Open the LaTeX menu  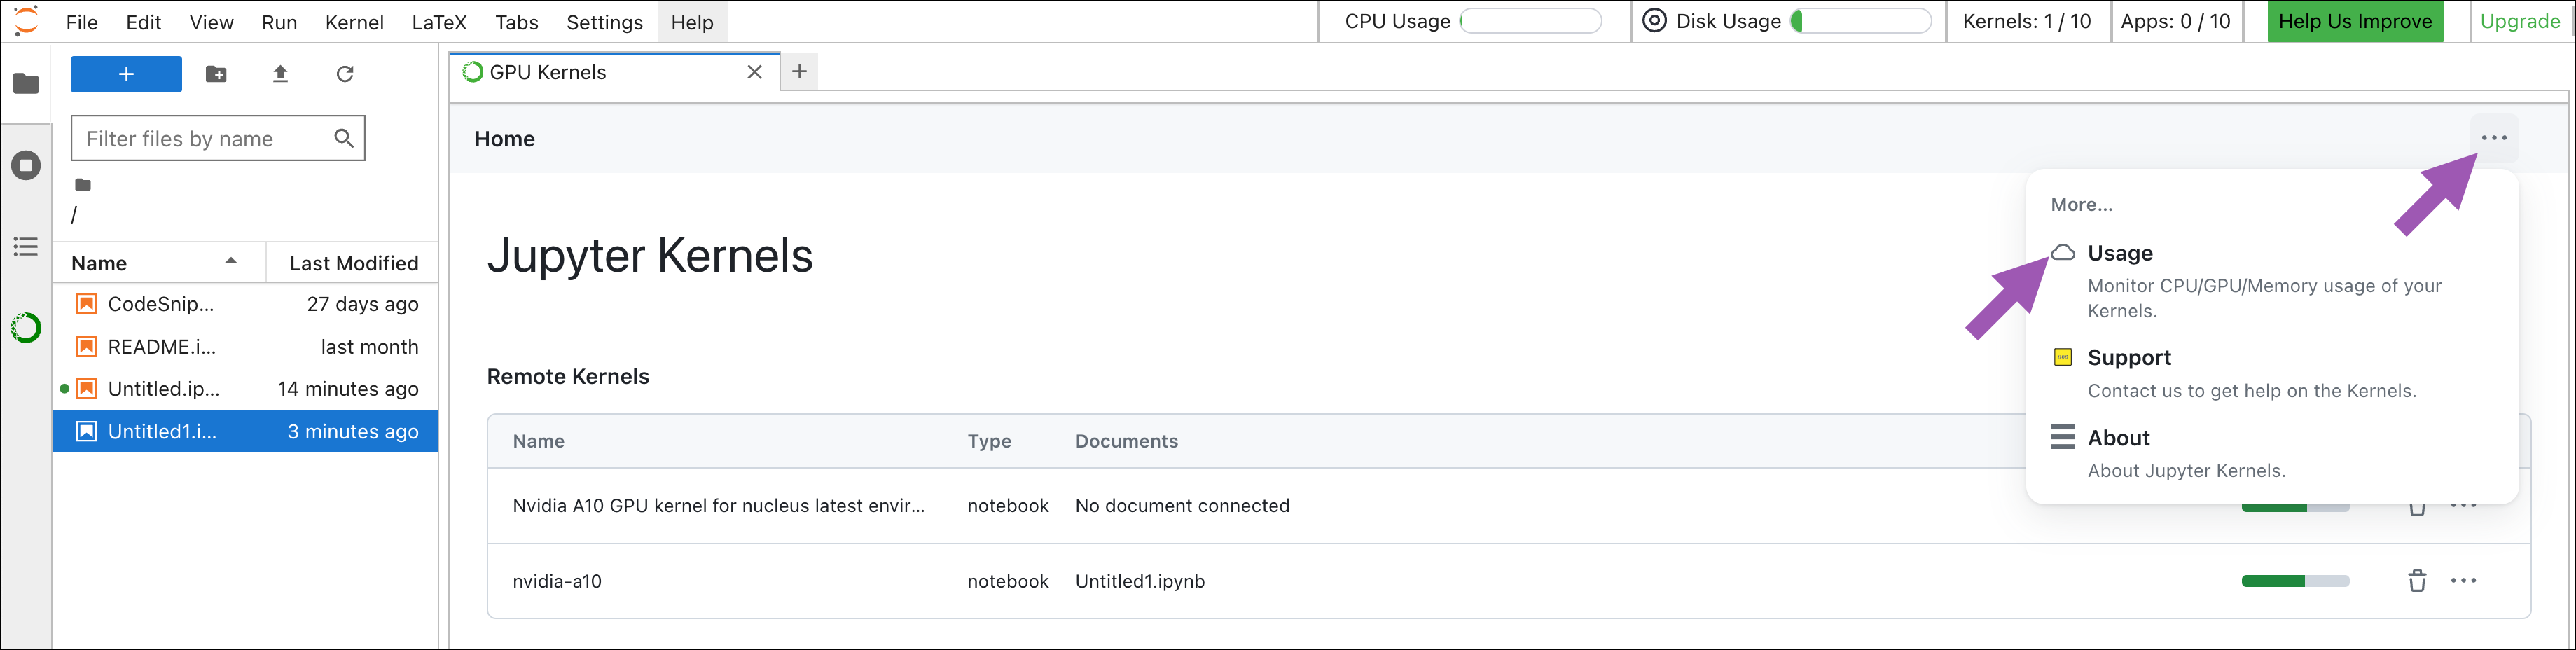(x=439, y=22)
